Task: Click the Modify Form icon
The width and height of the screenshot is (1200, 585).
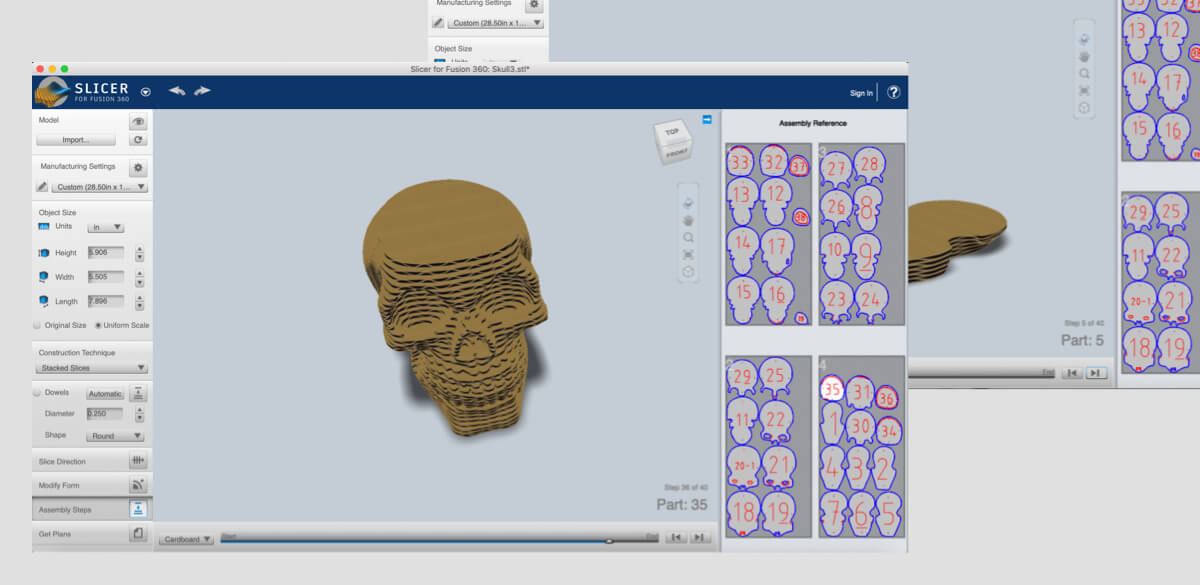Action: click(x=138, y=485)
